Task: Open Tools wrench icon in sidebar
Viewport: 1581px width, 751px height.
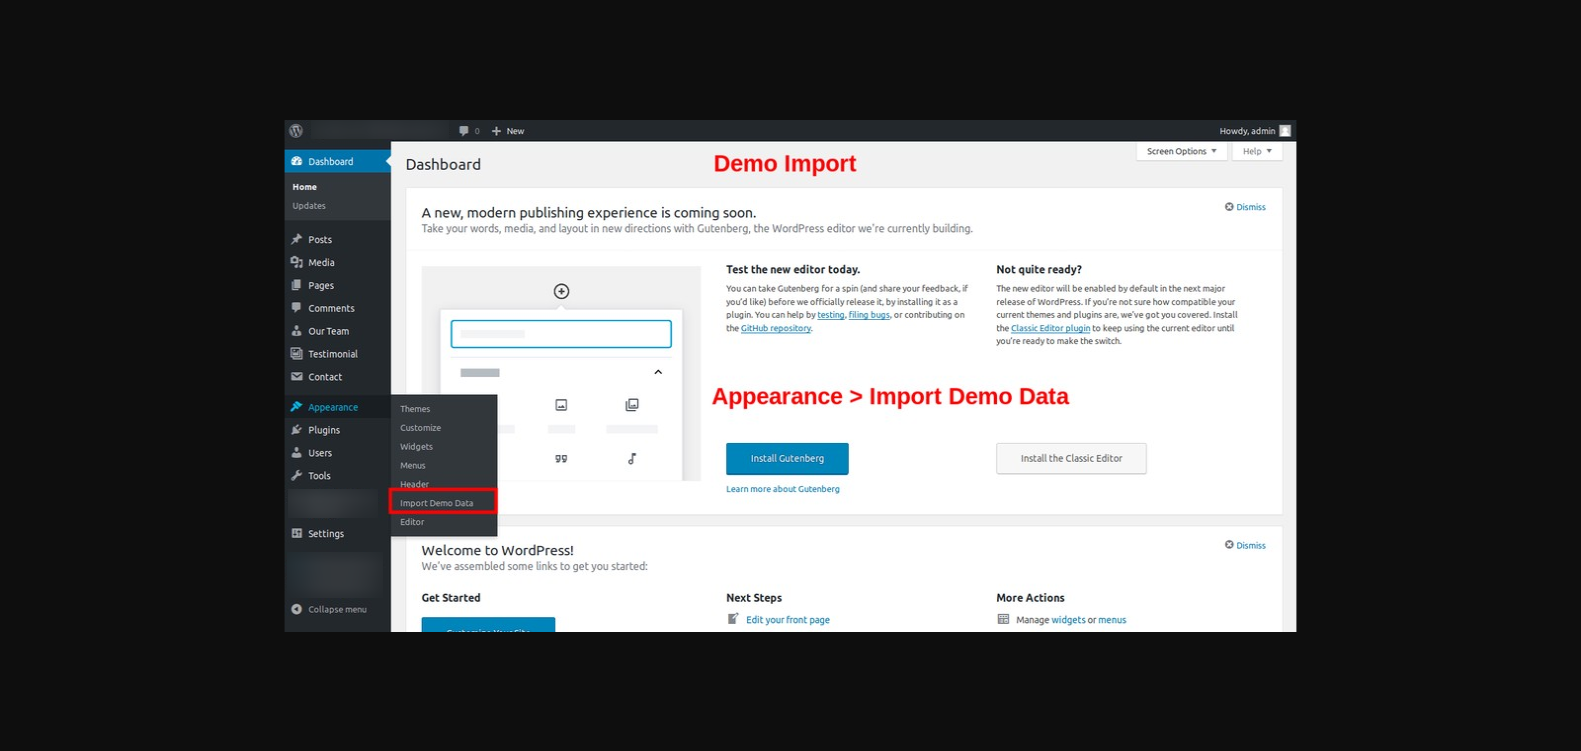Action: click(x=297, y=476)
